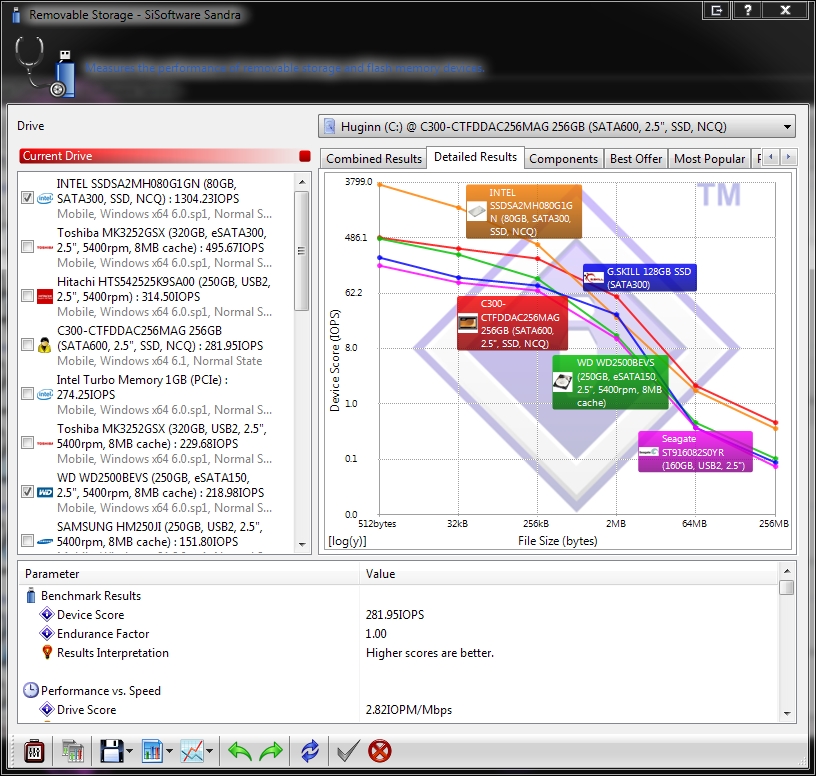Click the green back arrow icon
The width and height of the screenshot is (816, 776).
coord(240,752)
